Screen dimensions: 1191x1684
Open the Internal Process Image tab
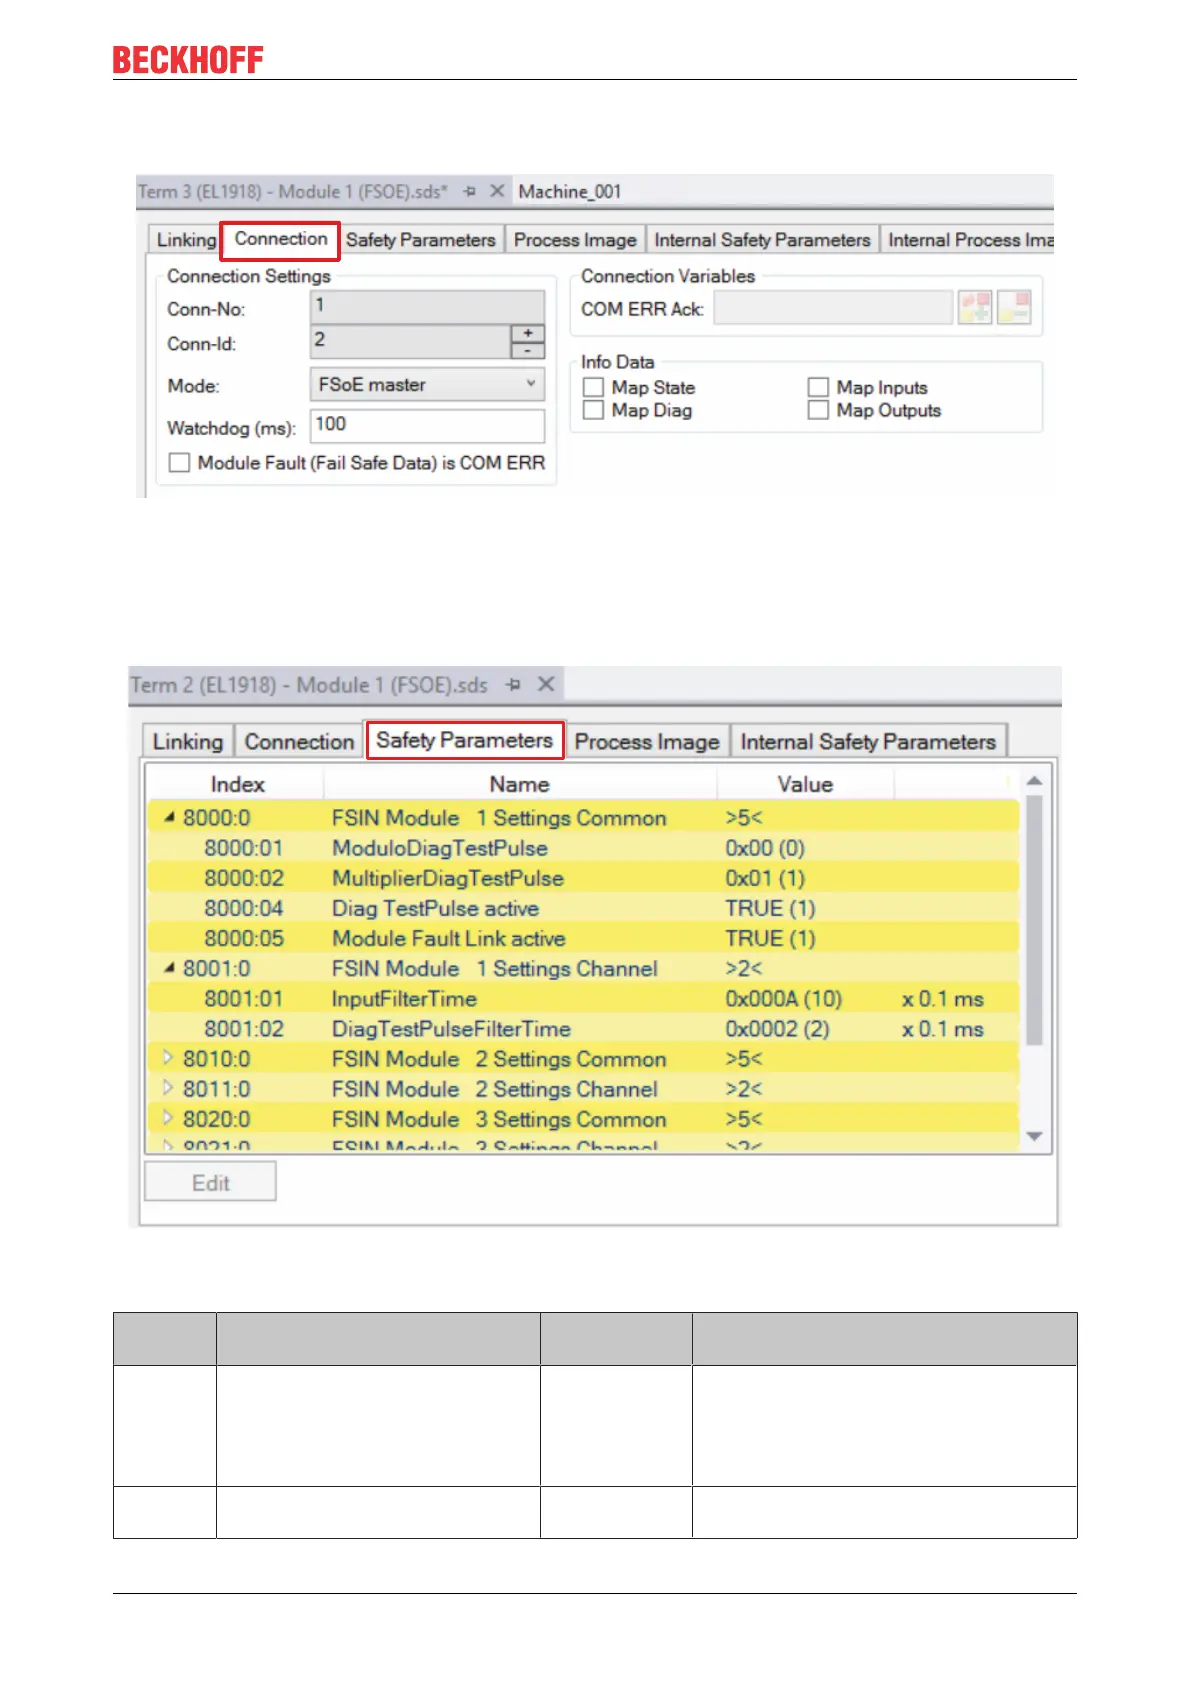pos(969,240)
